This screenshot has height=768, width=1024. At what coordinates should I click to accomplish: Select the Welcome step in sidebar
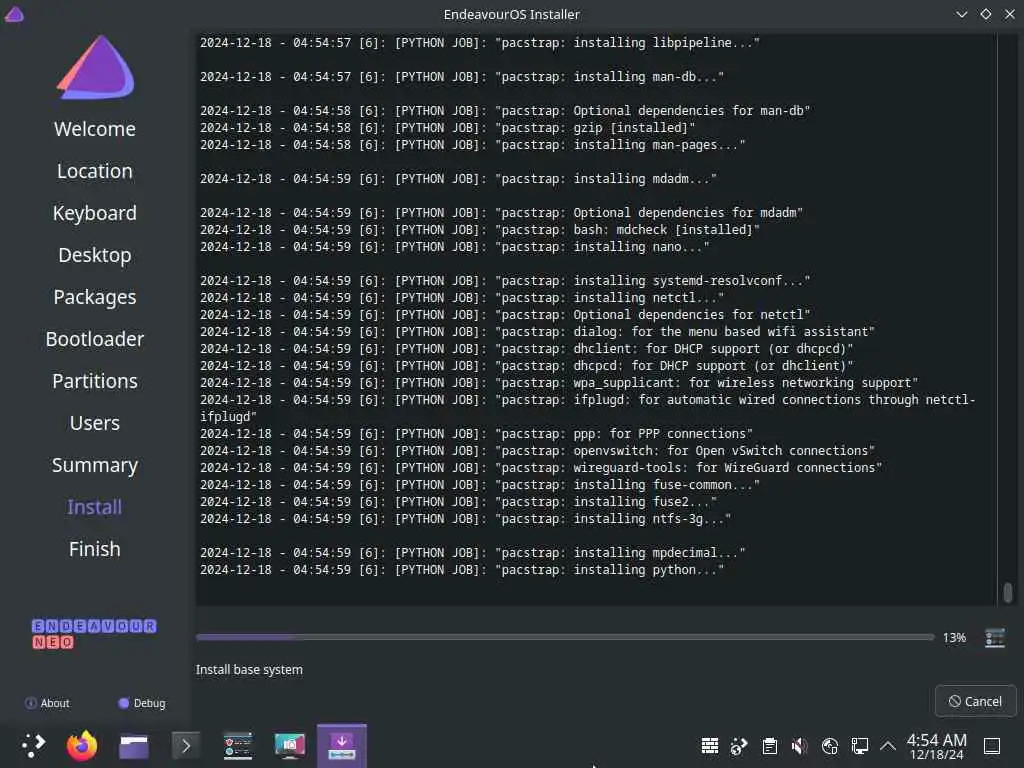point(95,129)
